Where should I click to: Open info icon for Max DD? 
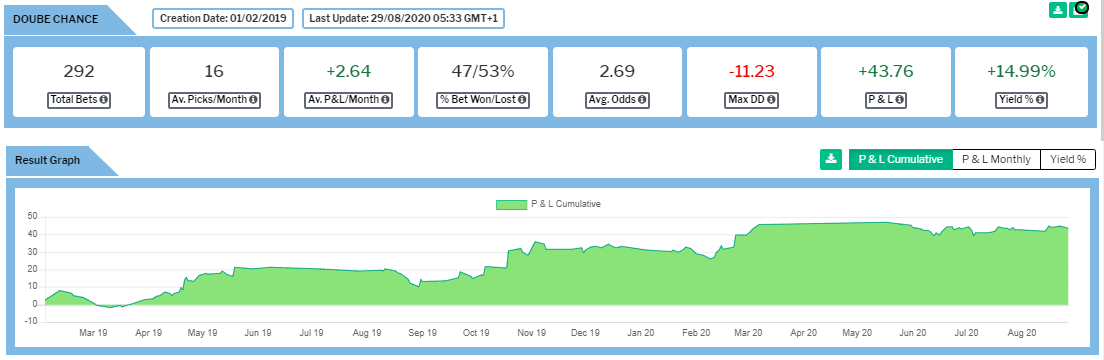(772, 100)
